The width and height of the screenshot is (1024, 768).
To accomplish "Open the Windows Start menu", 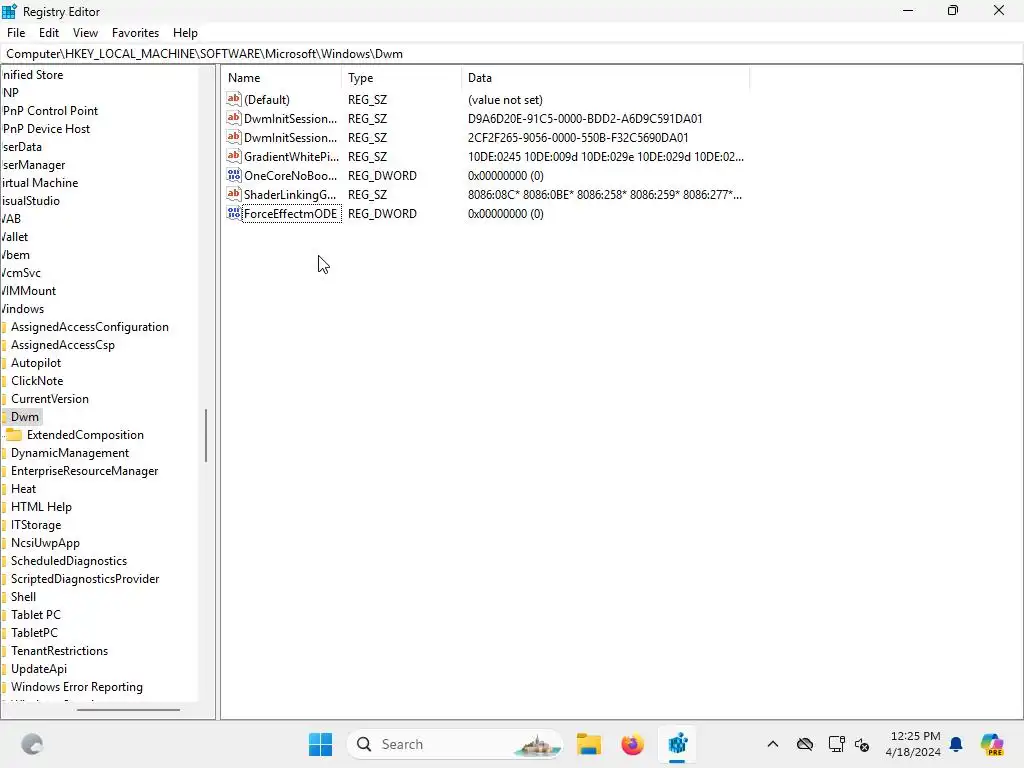I will pos(320,744).
